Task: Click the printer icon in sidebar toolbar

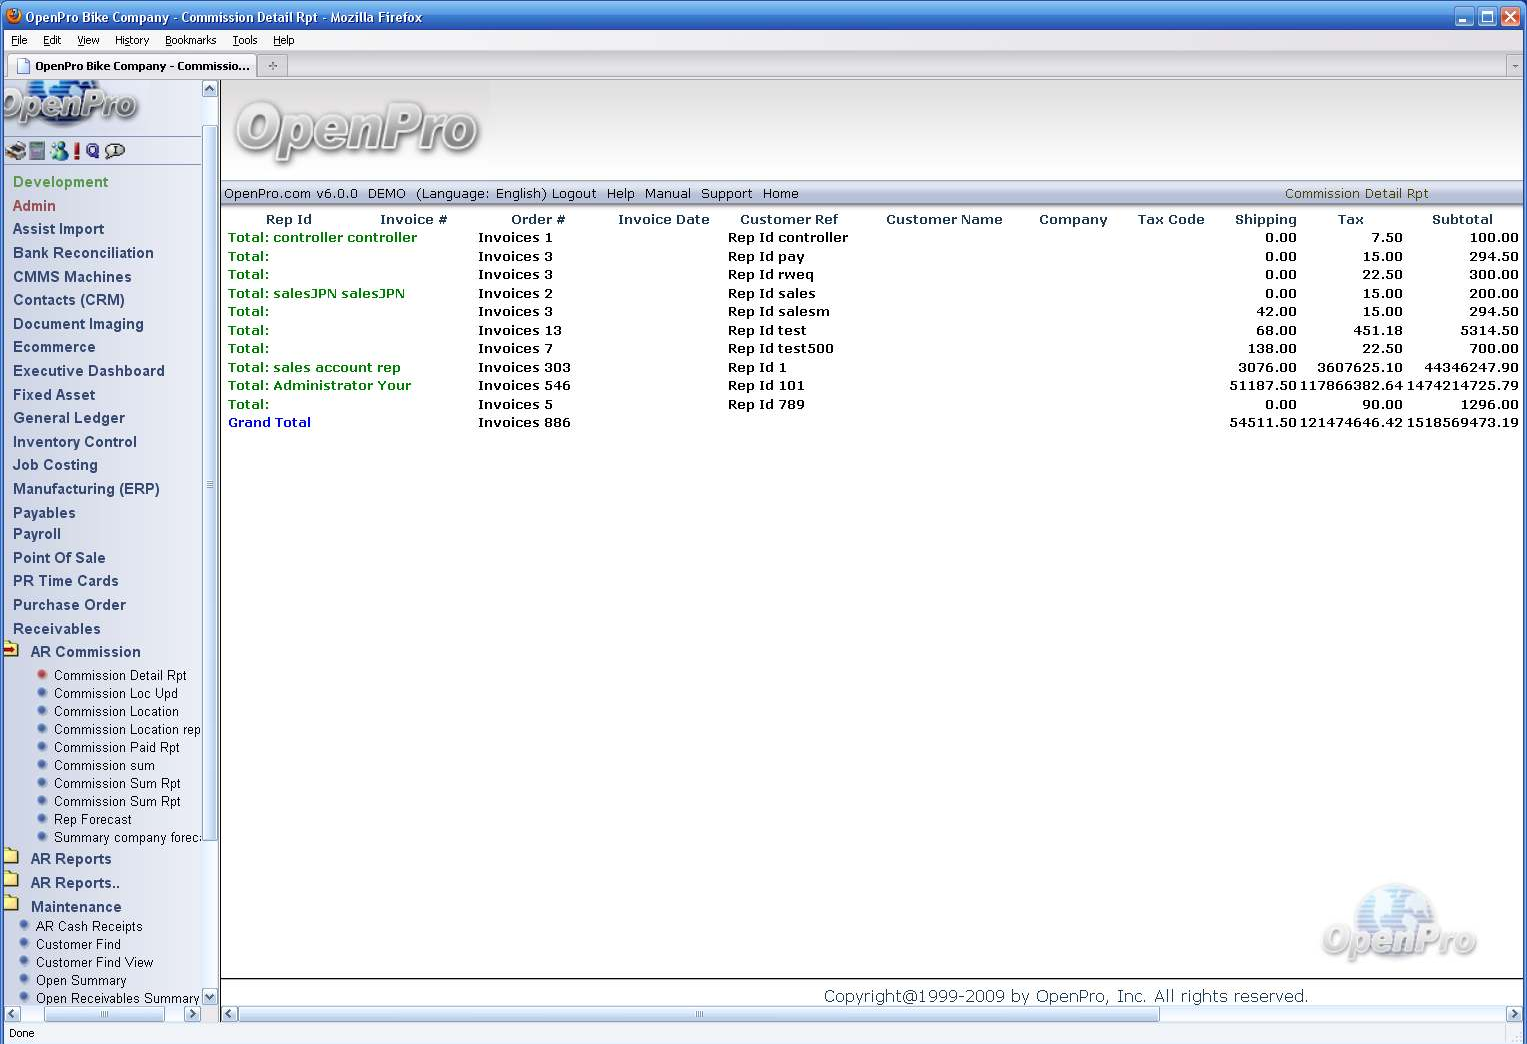Action: pyautogui.click(x=15, y=151)
